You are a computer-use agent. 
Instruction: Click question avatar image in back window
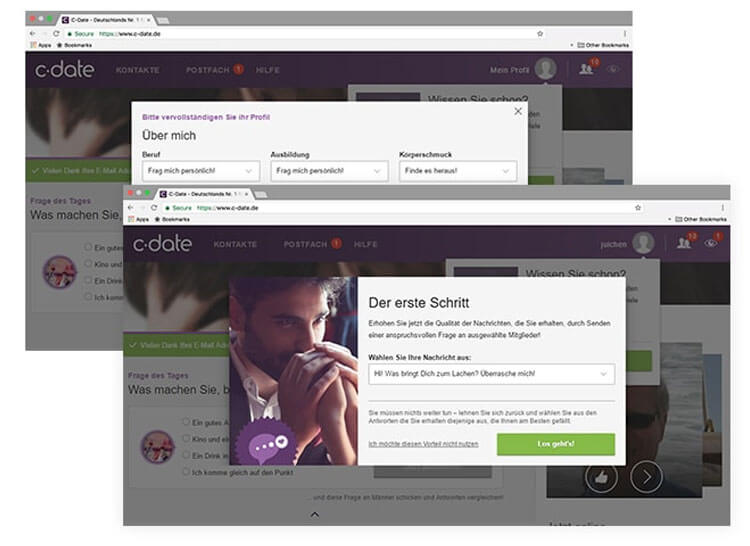click(60, 272)
